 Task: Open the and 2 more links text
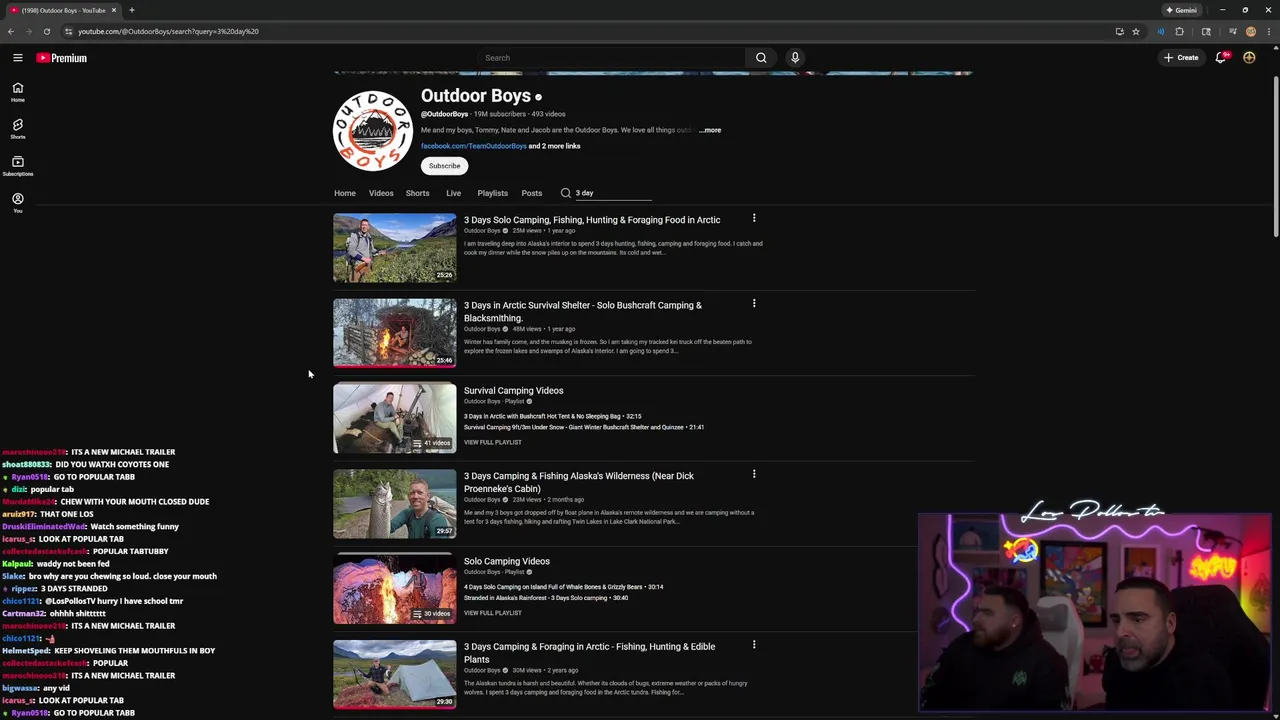(x=554, y=146)
